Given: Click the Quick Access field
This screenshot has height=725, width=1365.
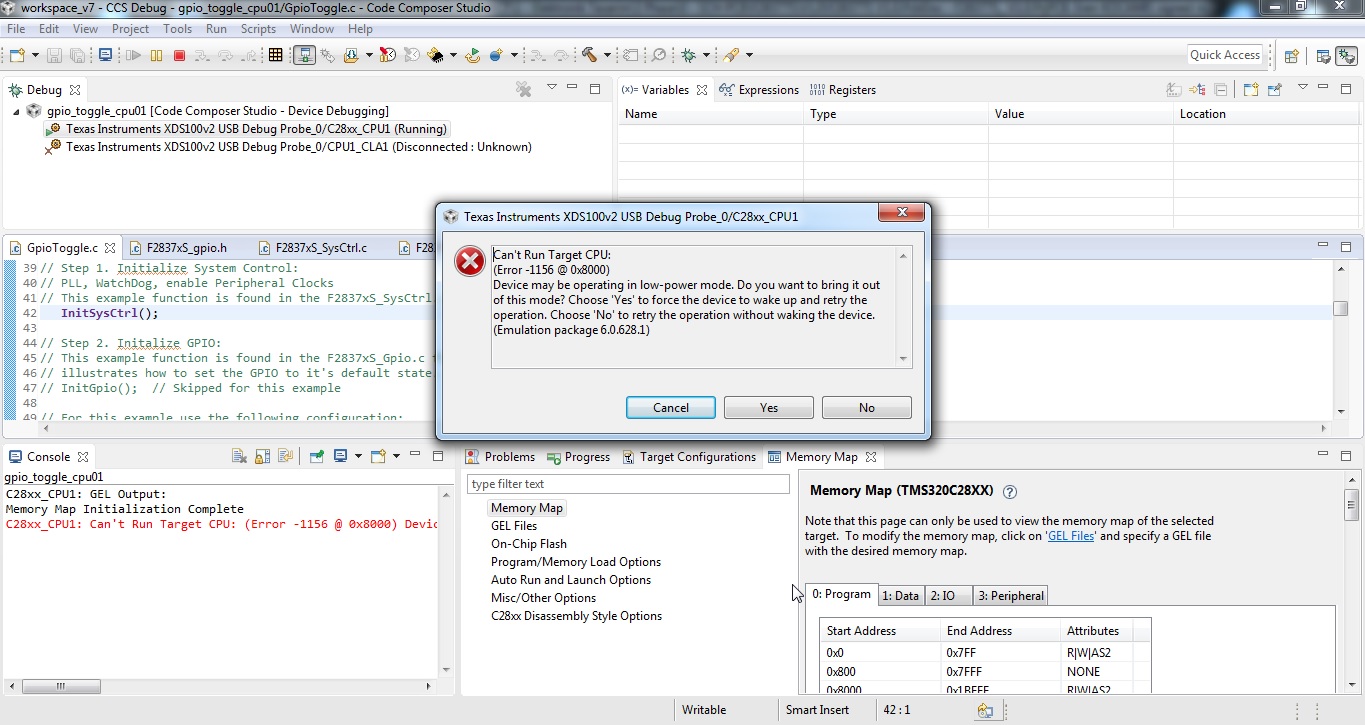Looking at the screenshot, I should pyautogui.click(x=1225, y=55).
